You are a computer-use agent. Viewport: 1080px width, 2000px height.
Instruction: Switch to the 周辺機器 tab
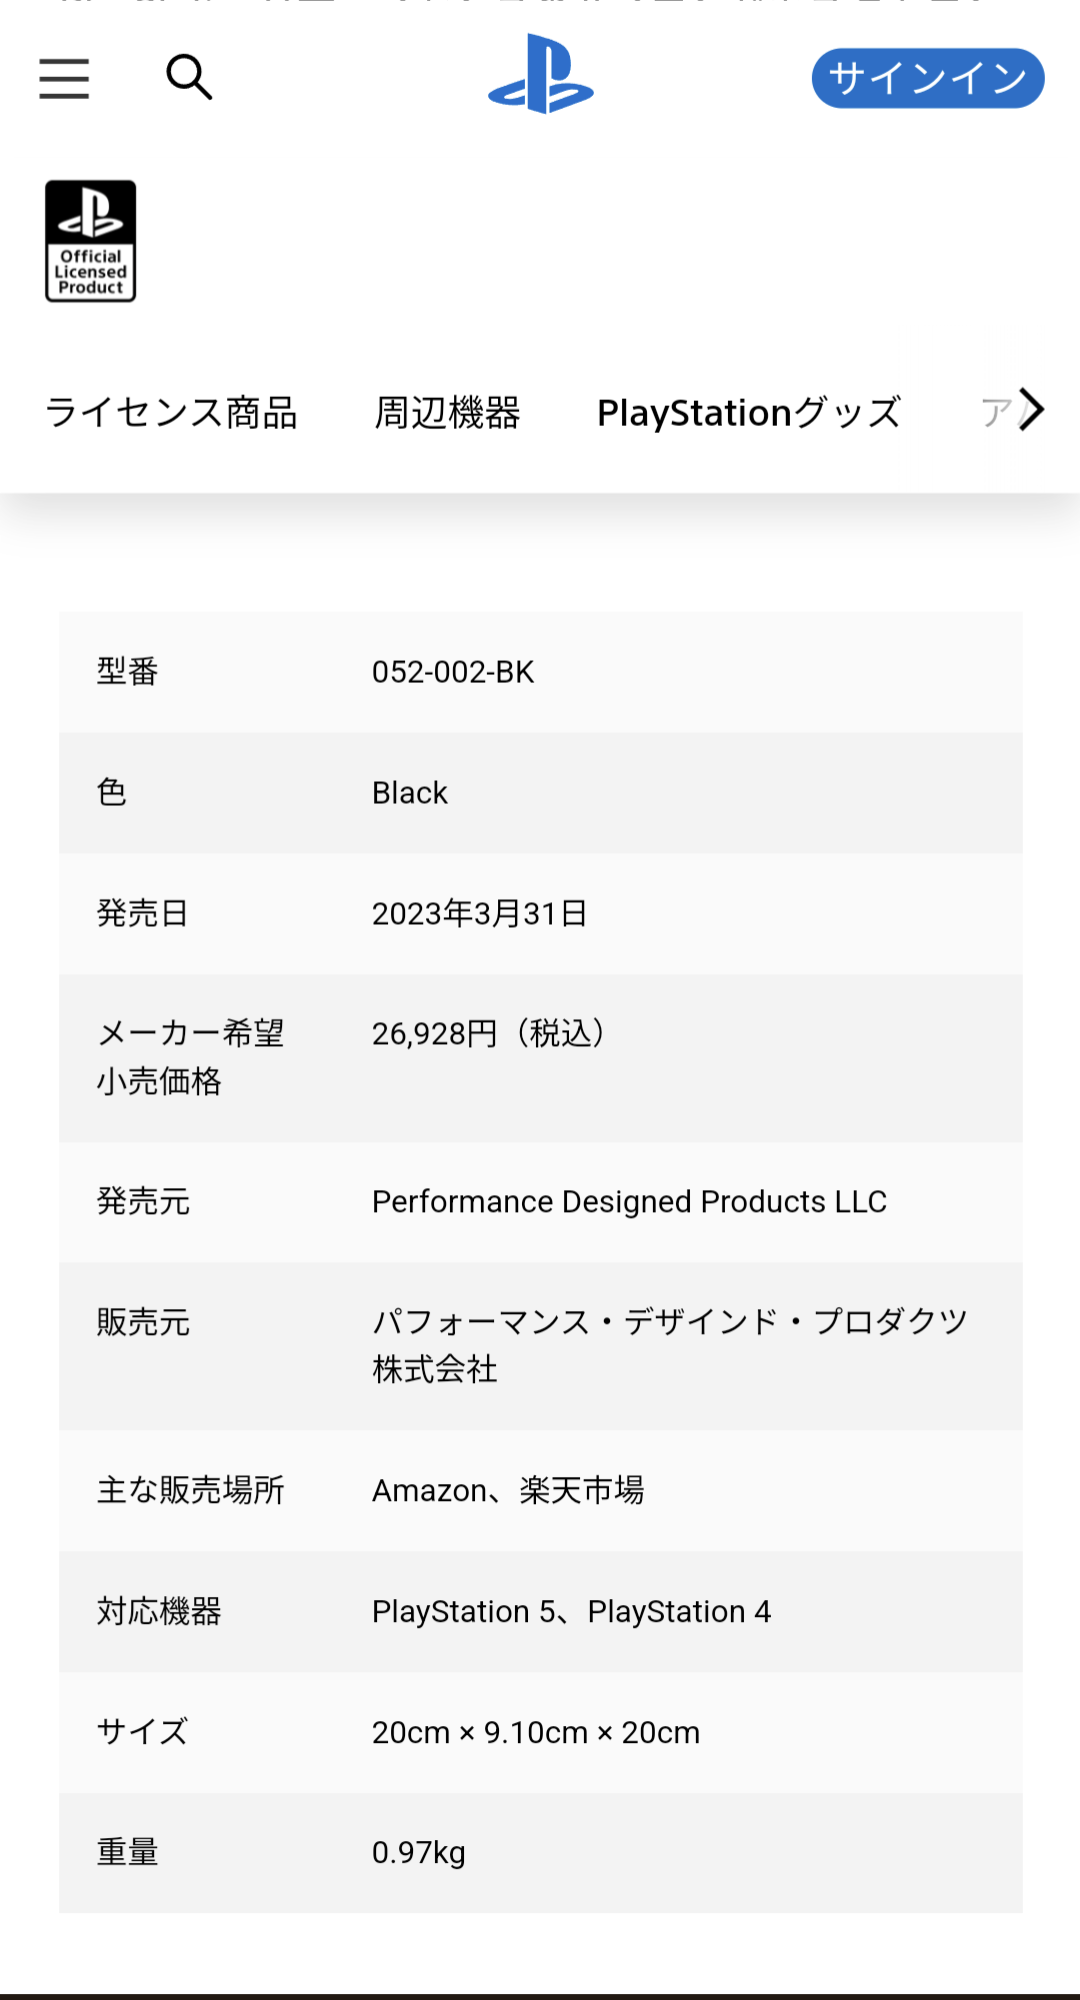coord(447,412)
